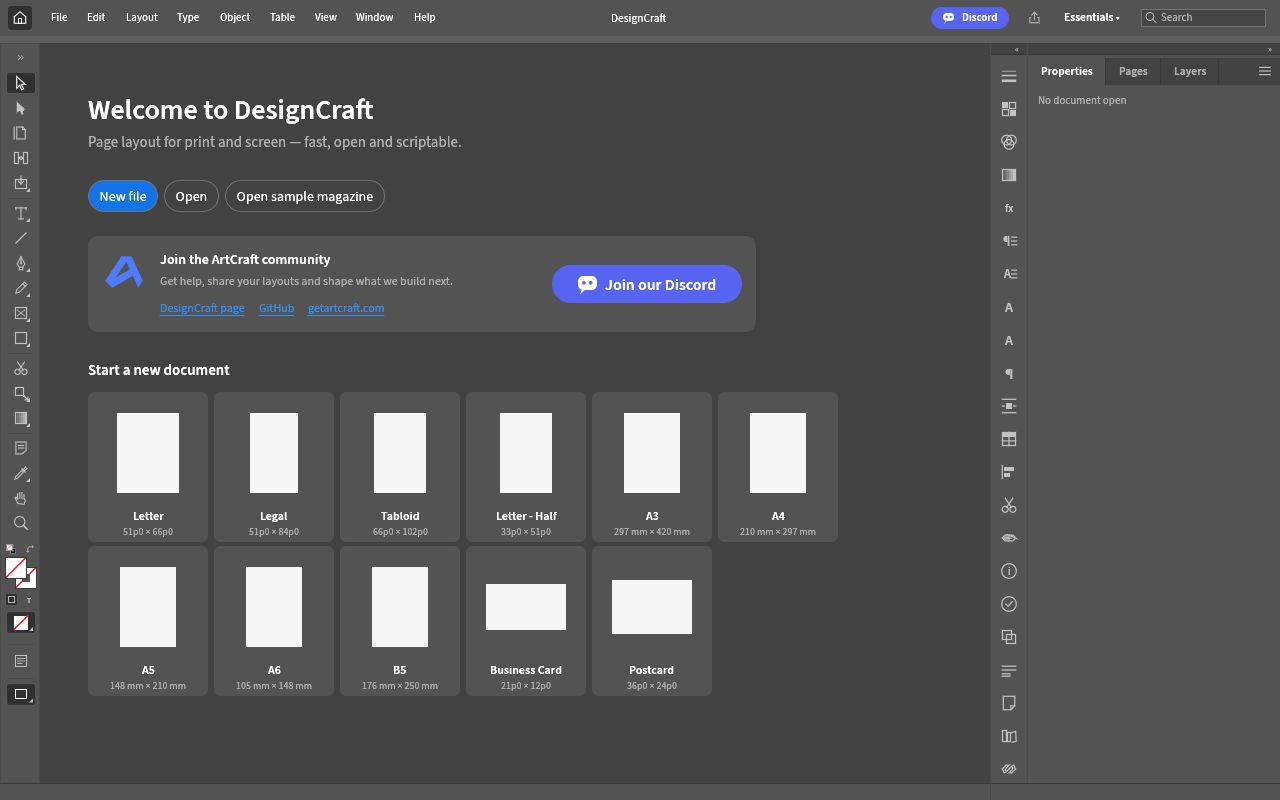Open the Table panel icon
Image resolution: width=1280 pixels, height=800 pixels.
point(1009,439)
